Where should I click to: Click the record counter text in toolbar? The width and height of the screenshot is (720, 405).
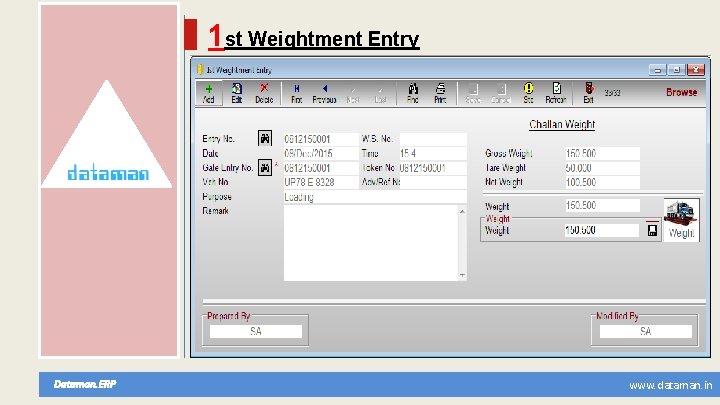[x=613, y=93]
